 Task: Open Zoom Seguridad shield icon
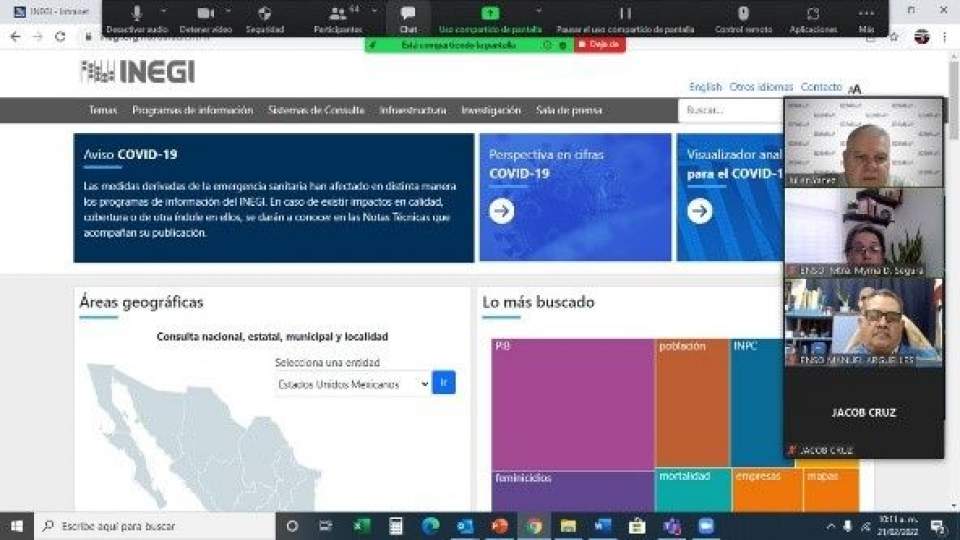[264, 13]
